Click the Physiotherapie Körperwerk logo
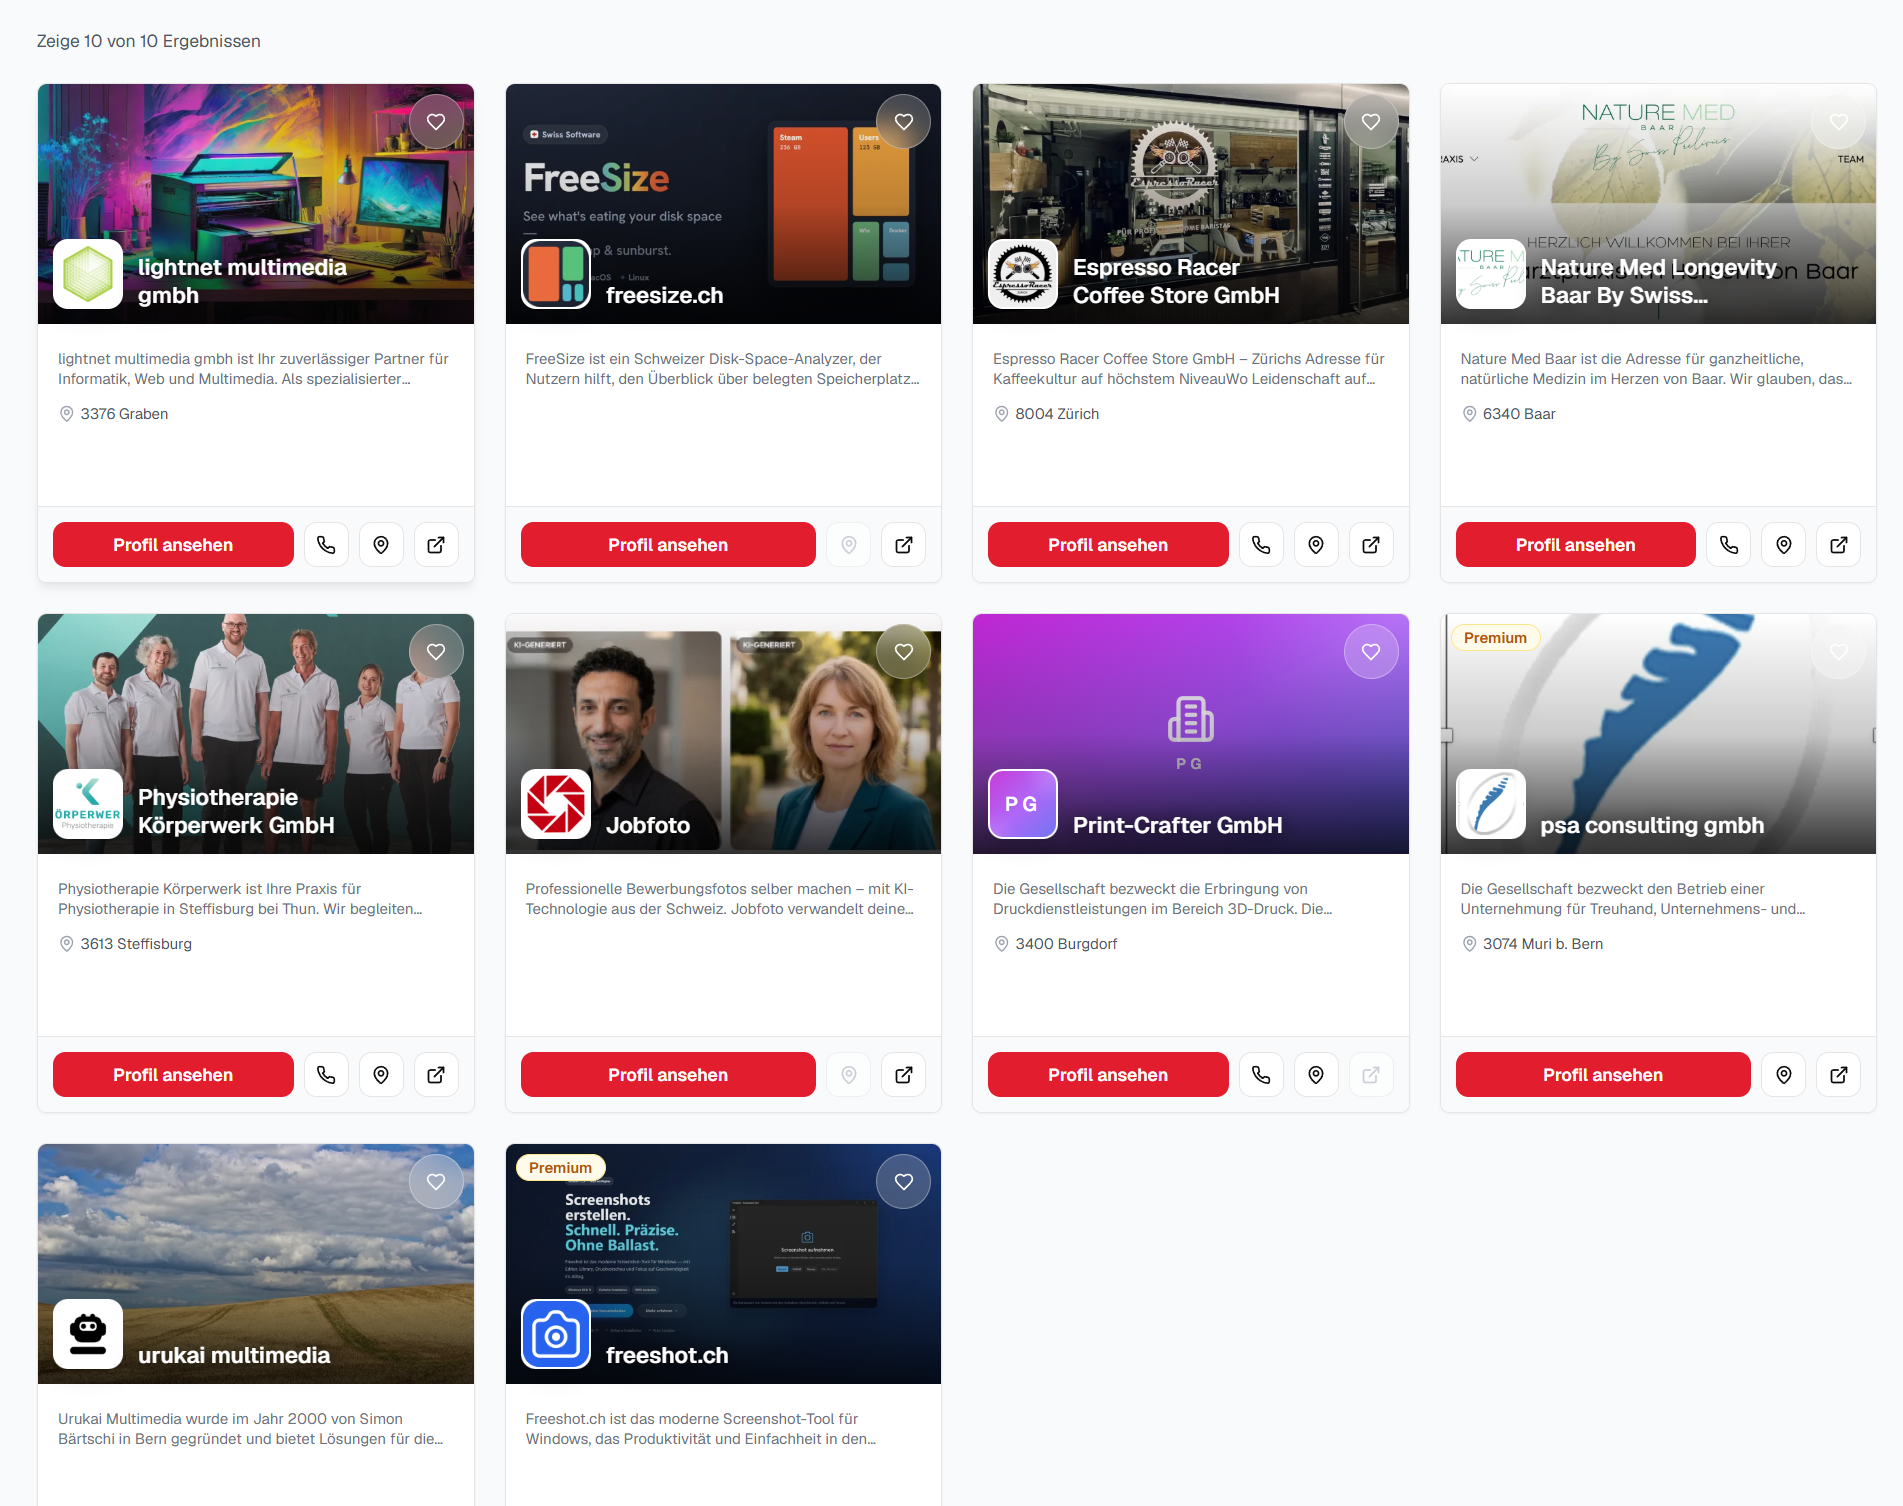 point(88,804)
